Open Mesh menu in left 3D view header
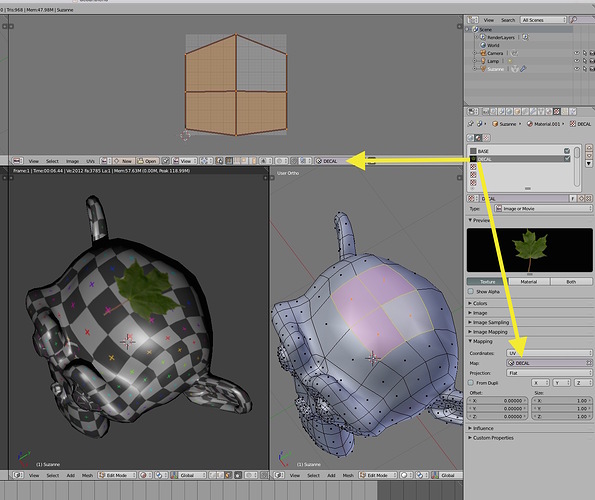The width and height of the screenshot is (595, 500). click(x=87, y=475)
